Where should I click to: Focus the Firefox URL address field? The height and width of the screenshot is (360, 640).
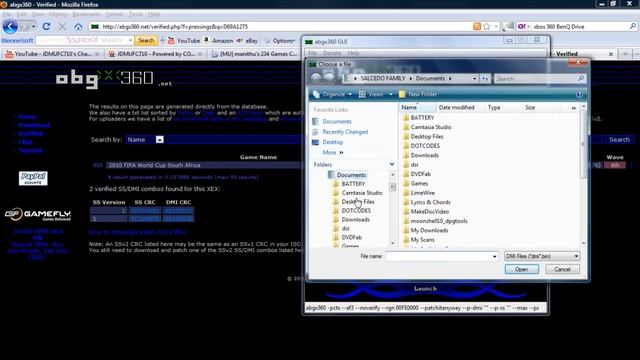(x=282, y=27)
